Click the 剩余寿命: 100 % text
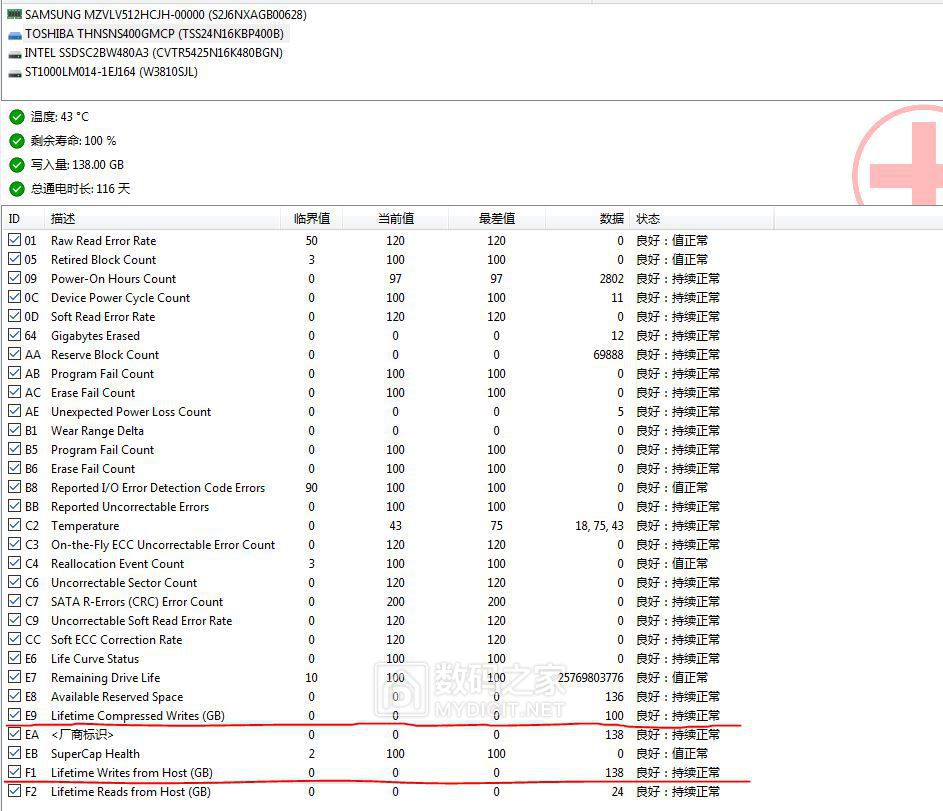This screenshot has width=943, height=811. (x=73, y=141)
